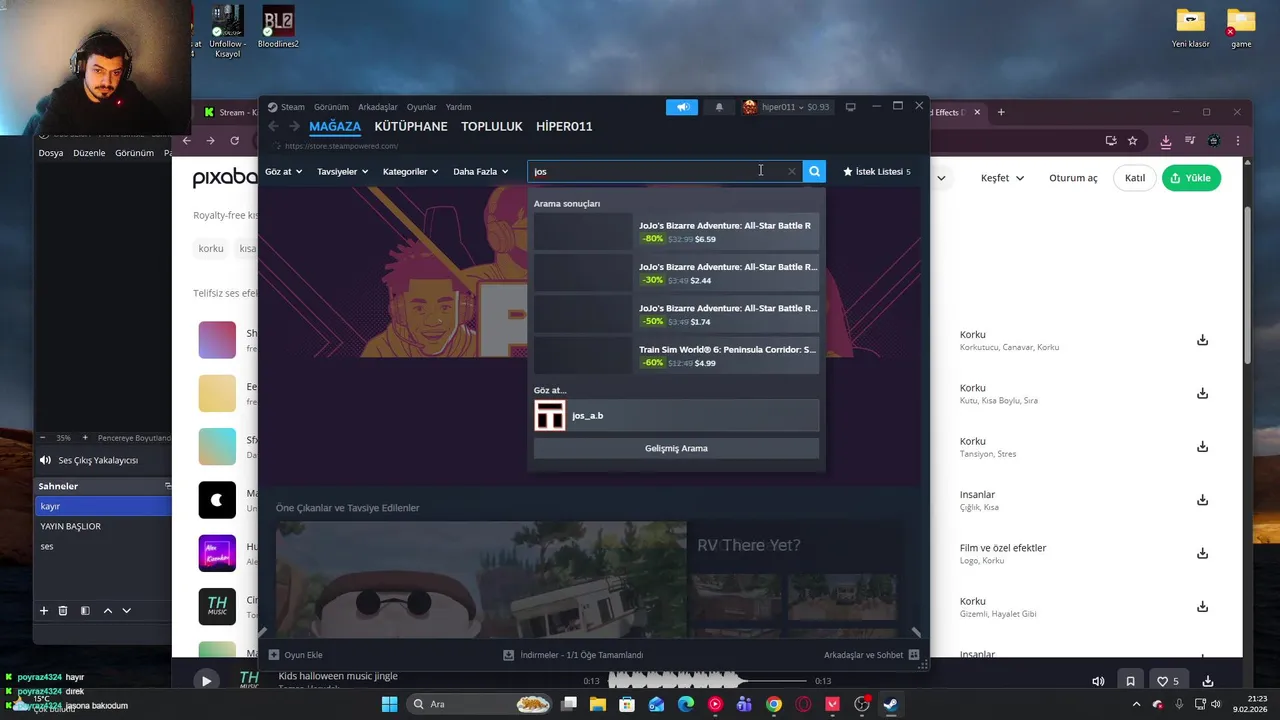Expand the Tavsiyeler dropdown
The width and height of the screenshot is (1280, 720).
pyautogui.click(x=342, y=171)
